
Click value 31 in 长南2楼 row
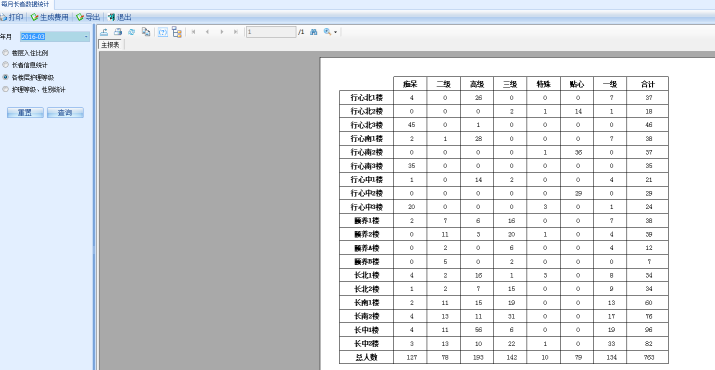511,316
